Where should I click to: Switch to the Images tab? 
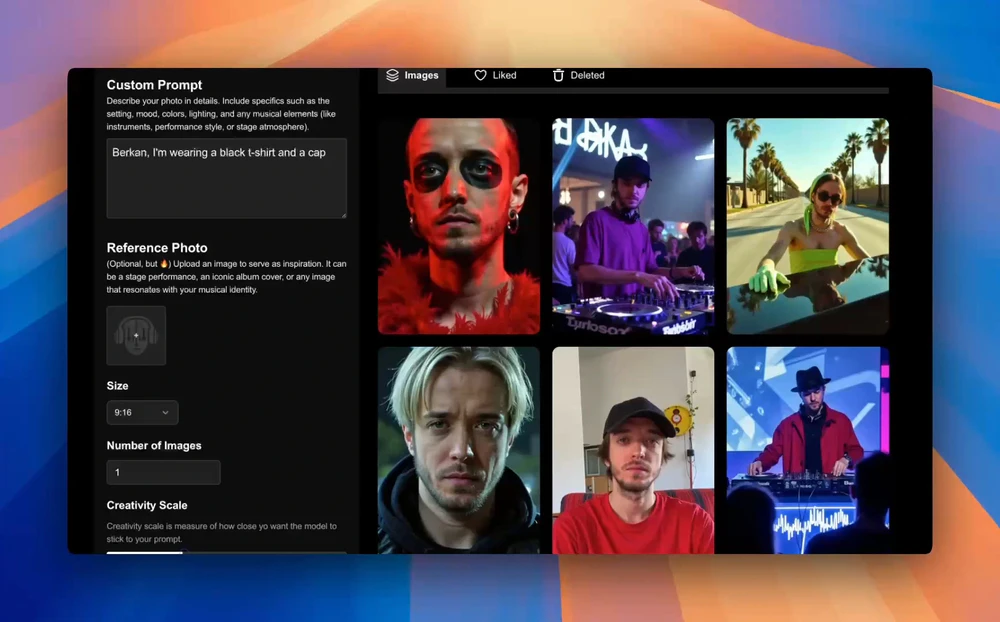pos(412,75)
